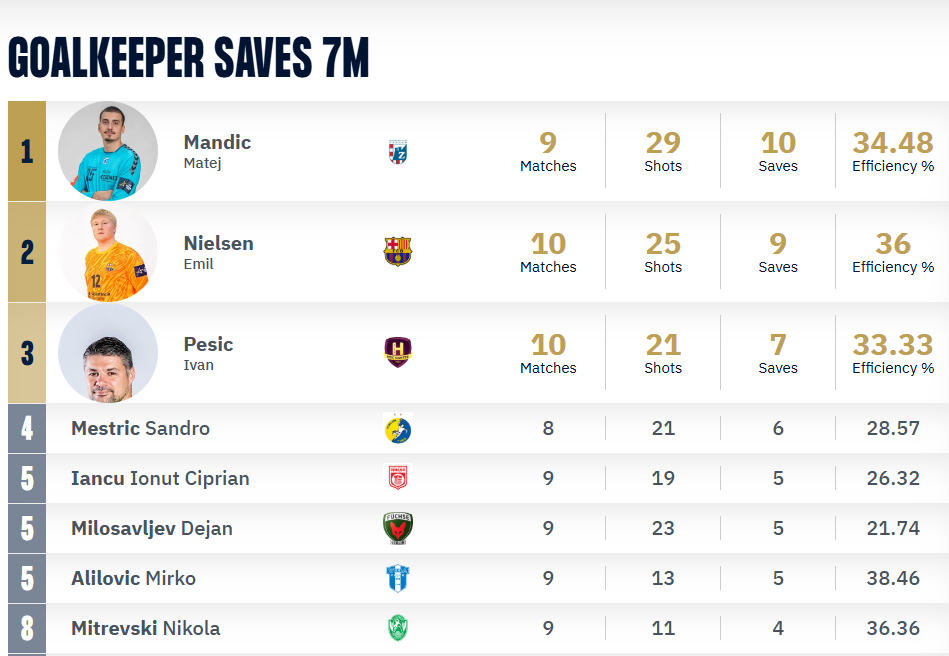
Task: Click the red club crest beside Iancu
Action: point(398,478)
